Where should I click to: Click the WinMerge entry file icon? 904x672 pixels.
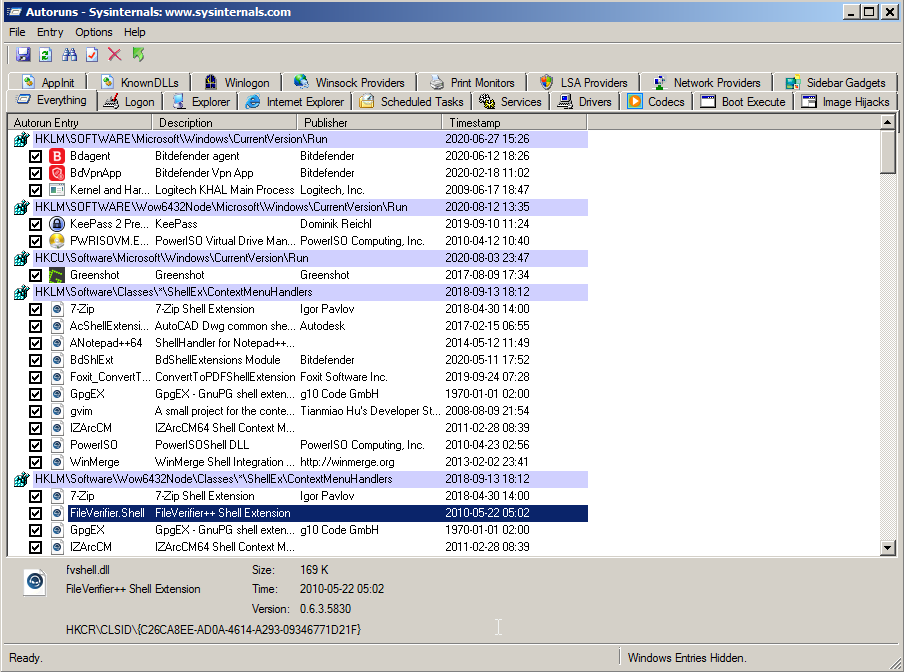tap(56, 462)
